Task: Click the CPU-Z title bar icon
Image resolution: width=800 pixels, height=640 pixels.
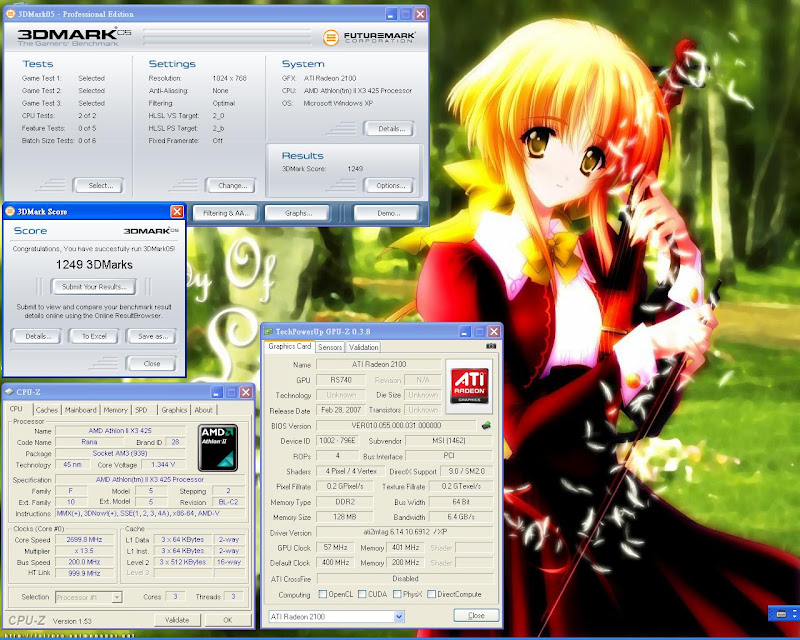Action: point(9,392)
